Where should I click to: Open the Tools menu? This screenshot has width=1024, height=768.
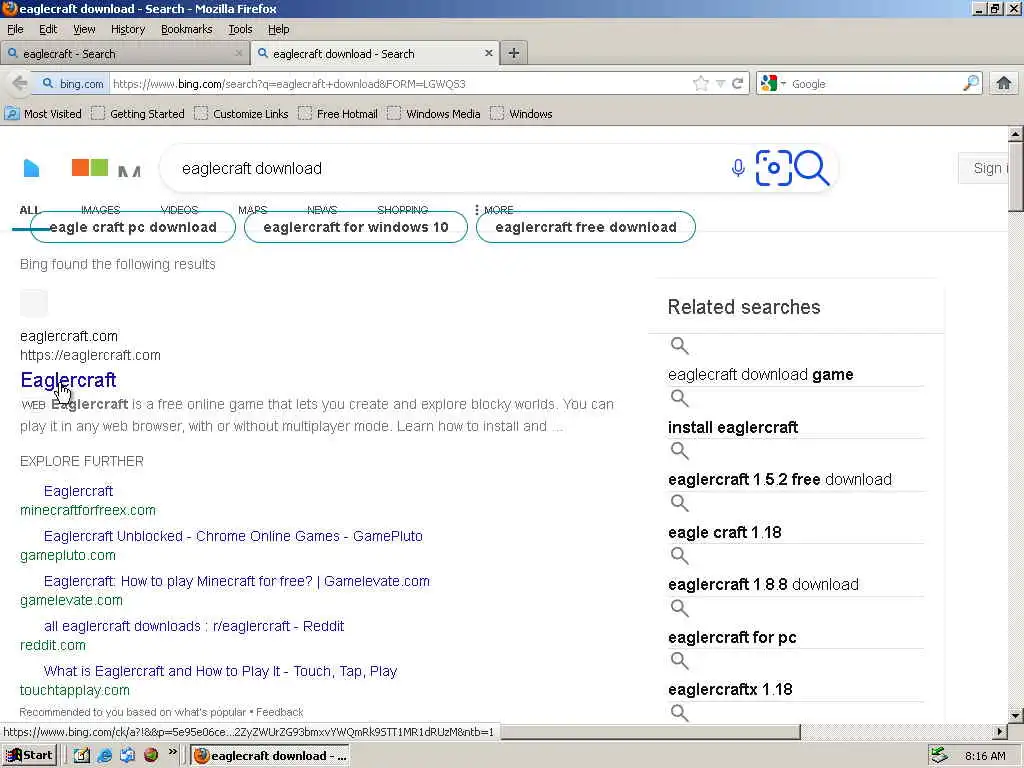coord(240,29)
